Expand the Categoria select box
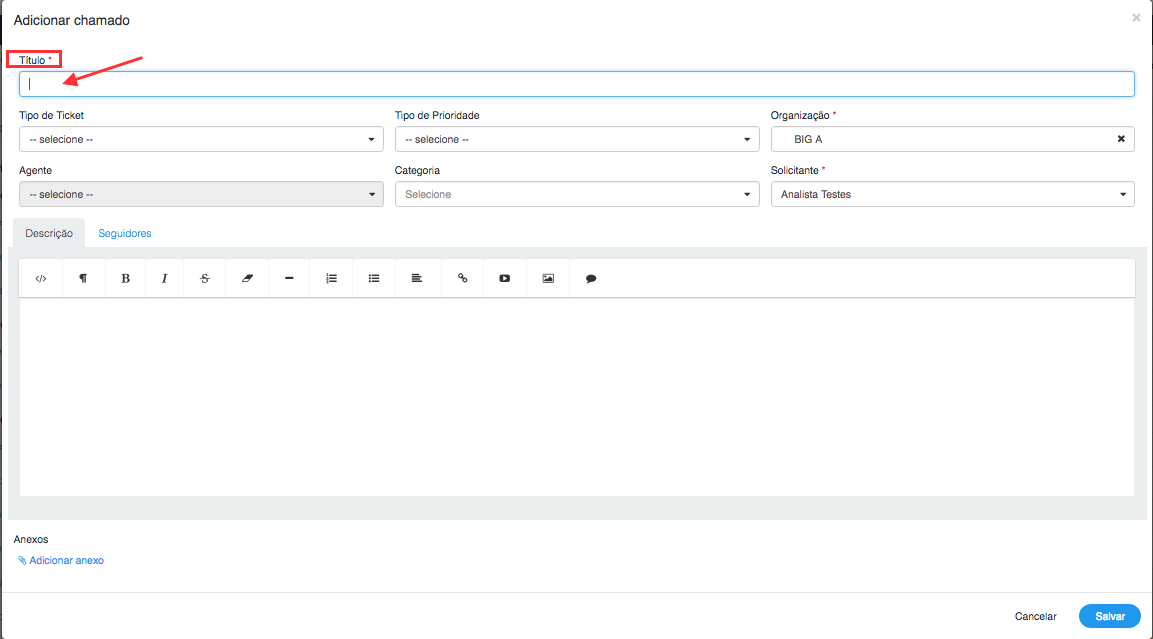The width and height of the screenshot is (1153, 639). pyautogui.click(x=577, y=194)
